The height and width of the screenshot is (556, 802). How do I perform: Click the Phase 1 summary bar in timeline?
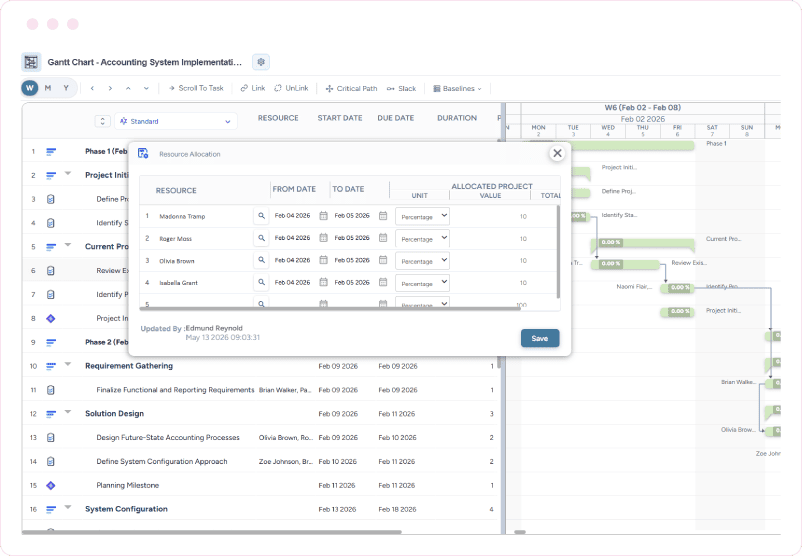click(632, 146)
